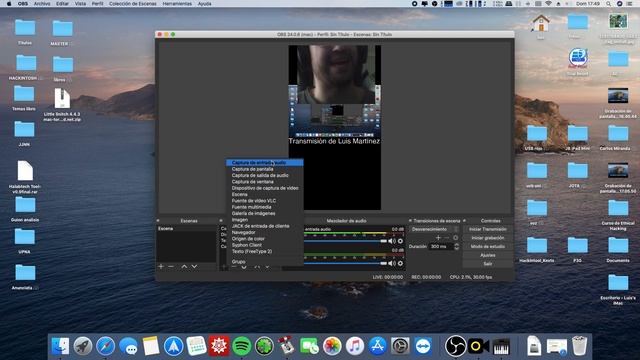Select 'Grupo' at the menu bottom
This screenshot has width=640, height=360.
coord(264,262)
